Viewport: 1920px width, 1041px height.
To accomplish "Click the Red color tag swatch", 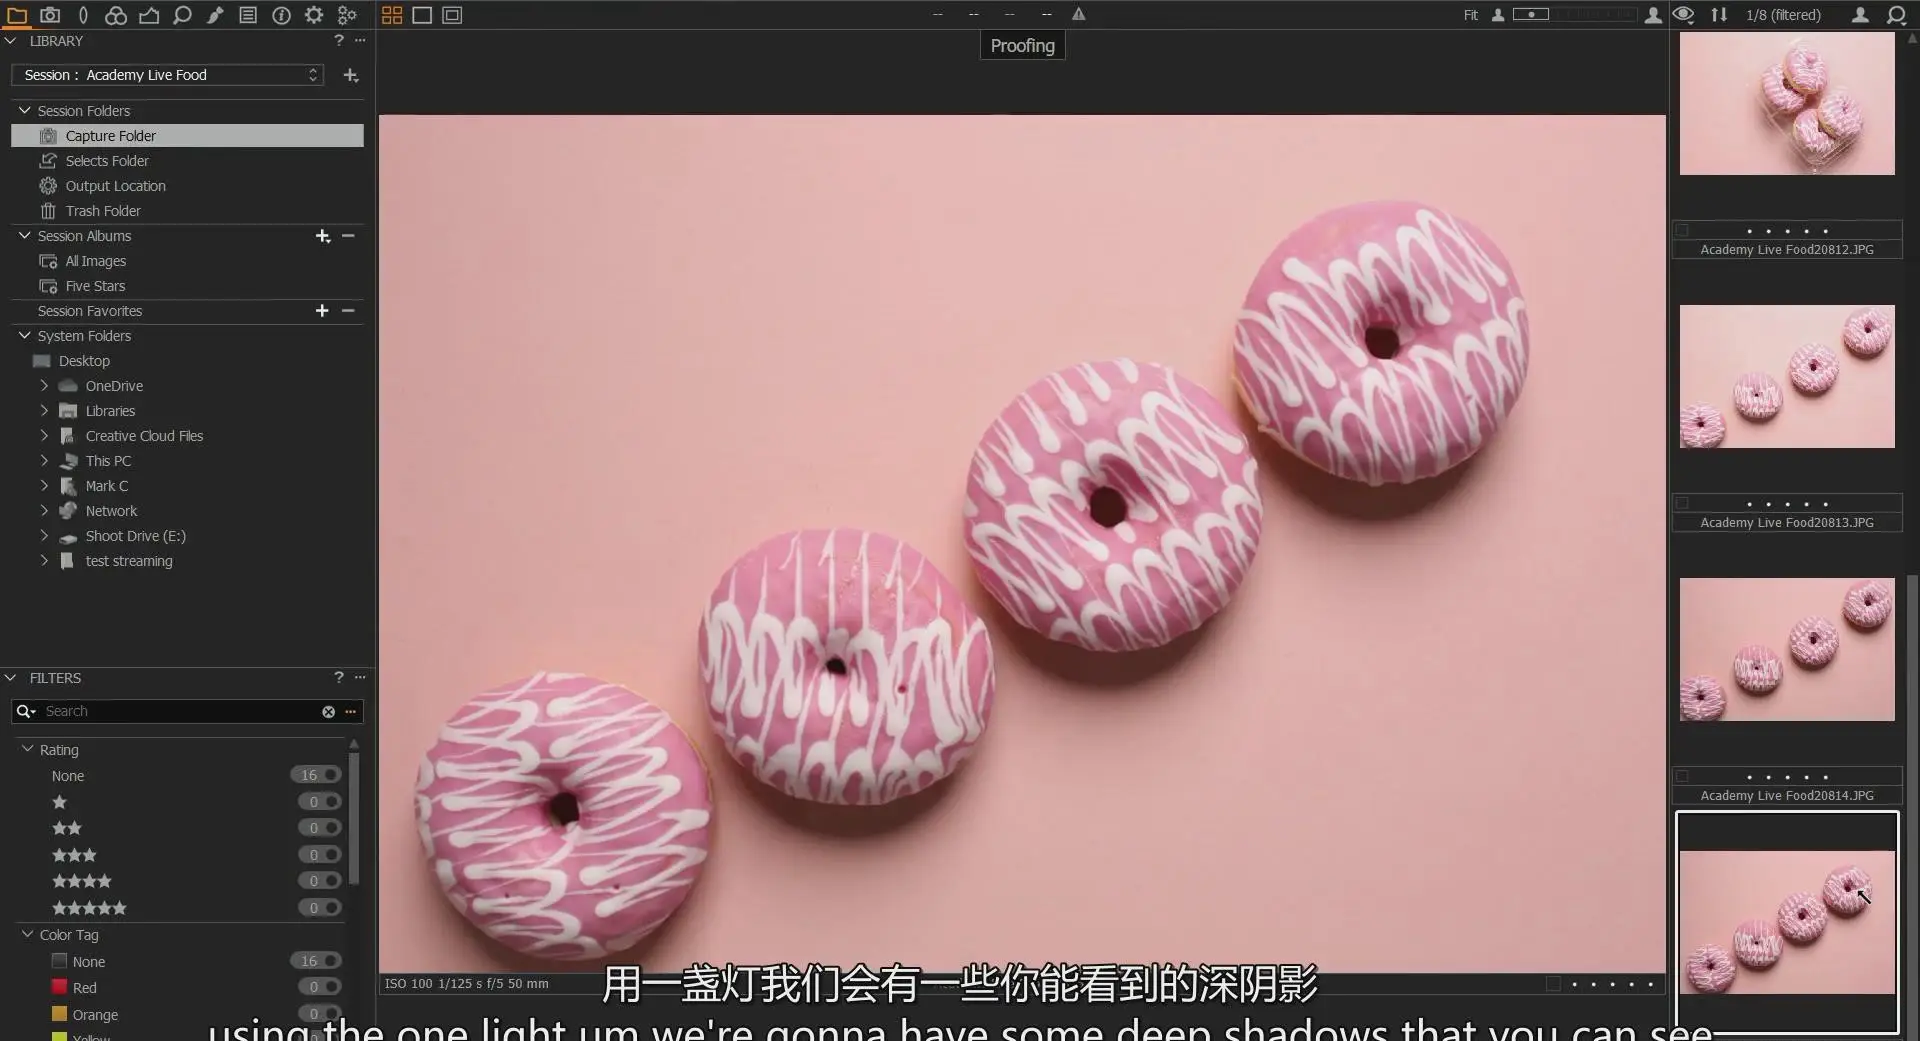I will point(59,987).
